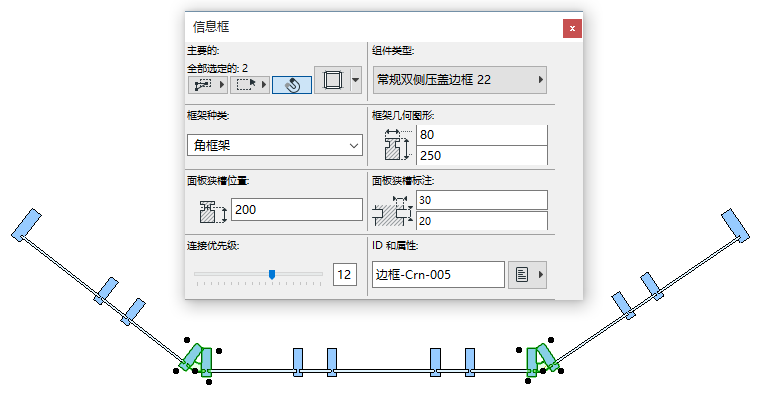Screen dimensions: 772x417
Task: Click the frame geometry profile icon
Action: (x=397, y=146)
